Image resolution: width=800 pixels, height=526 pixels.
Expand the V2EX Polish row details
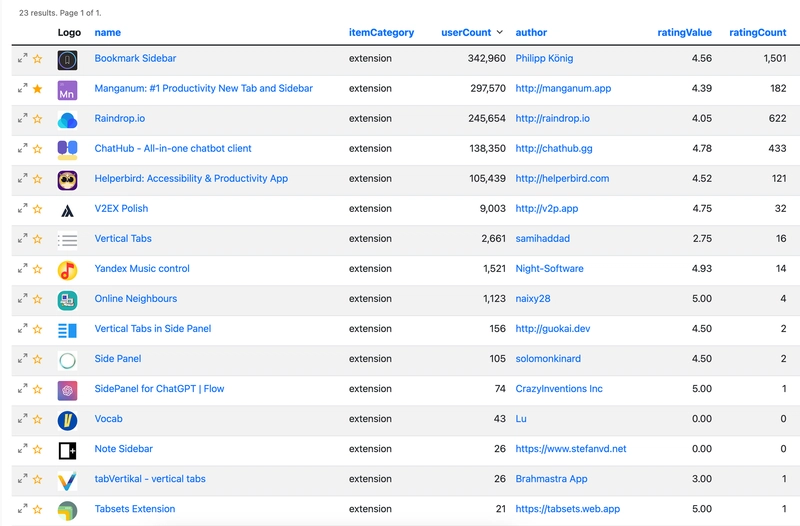[x=22, y=208]
